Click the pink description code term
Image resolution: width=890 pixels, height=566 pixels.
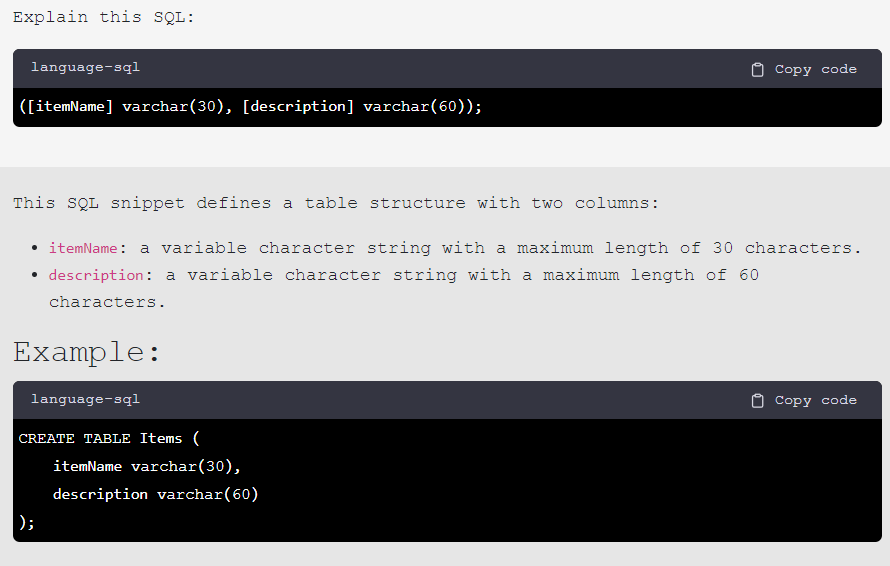[96, 275]
